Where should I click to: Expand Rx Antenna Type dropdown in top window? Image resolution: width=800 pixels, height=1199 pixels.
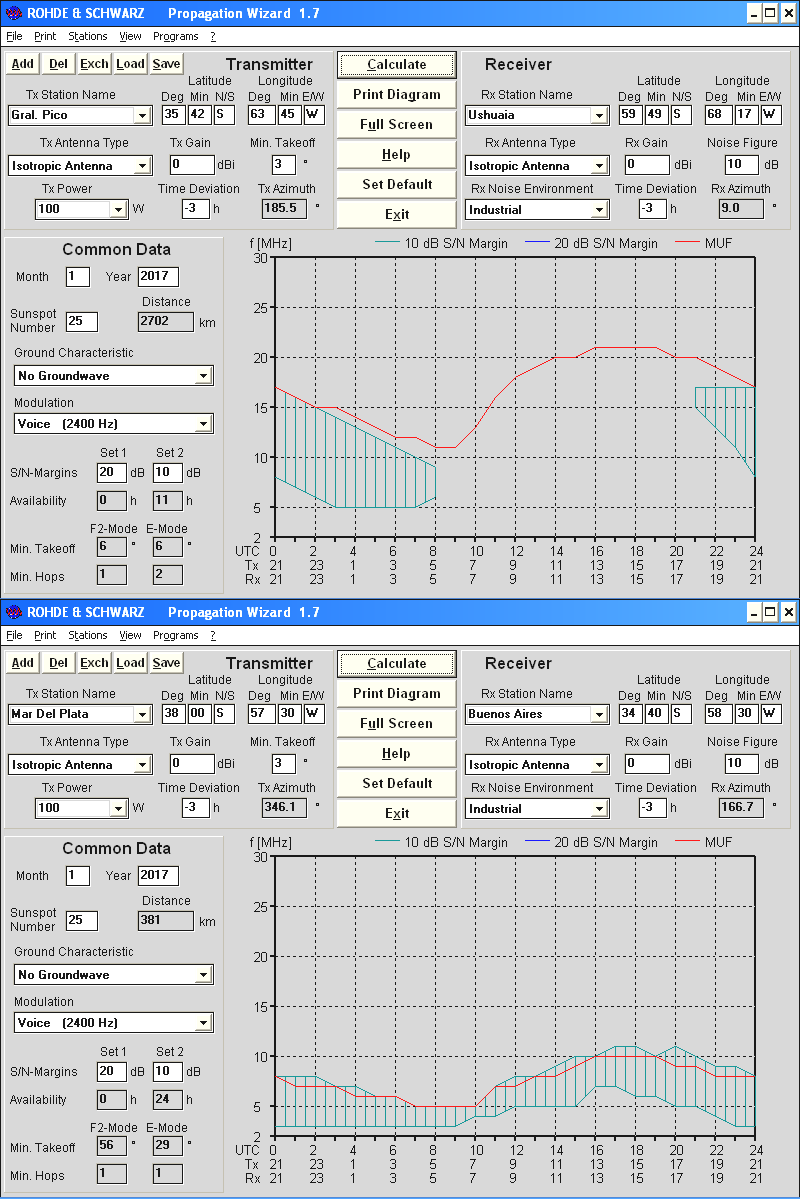[x=600, y=166]
